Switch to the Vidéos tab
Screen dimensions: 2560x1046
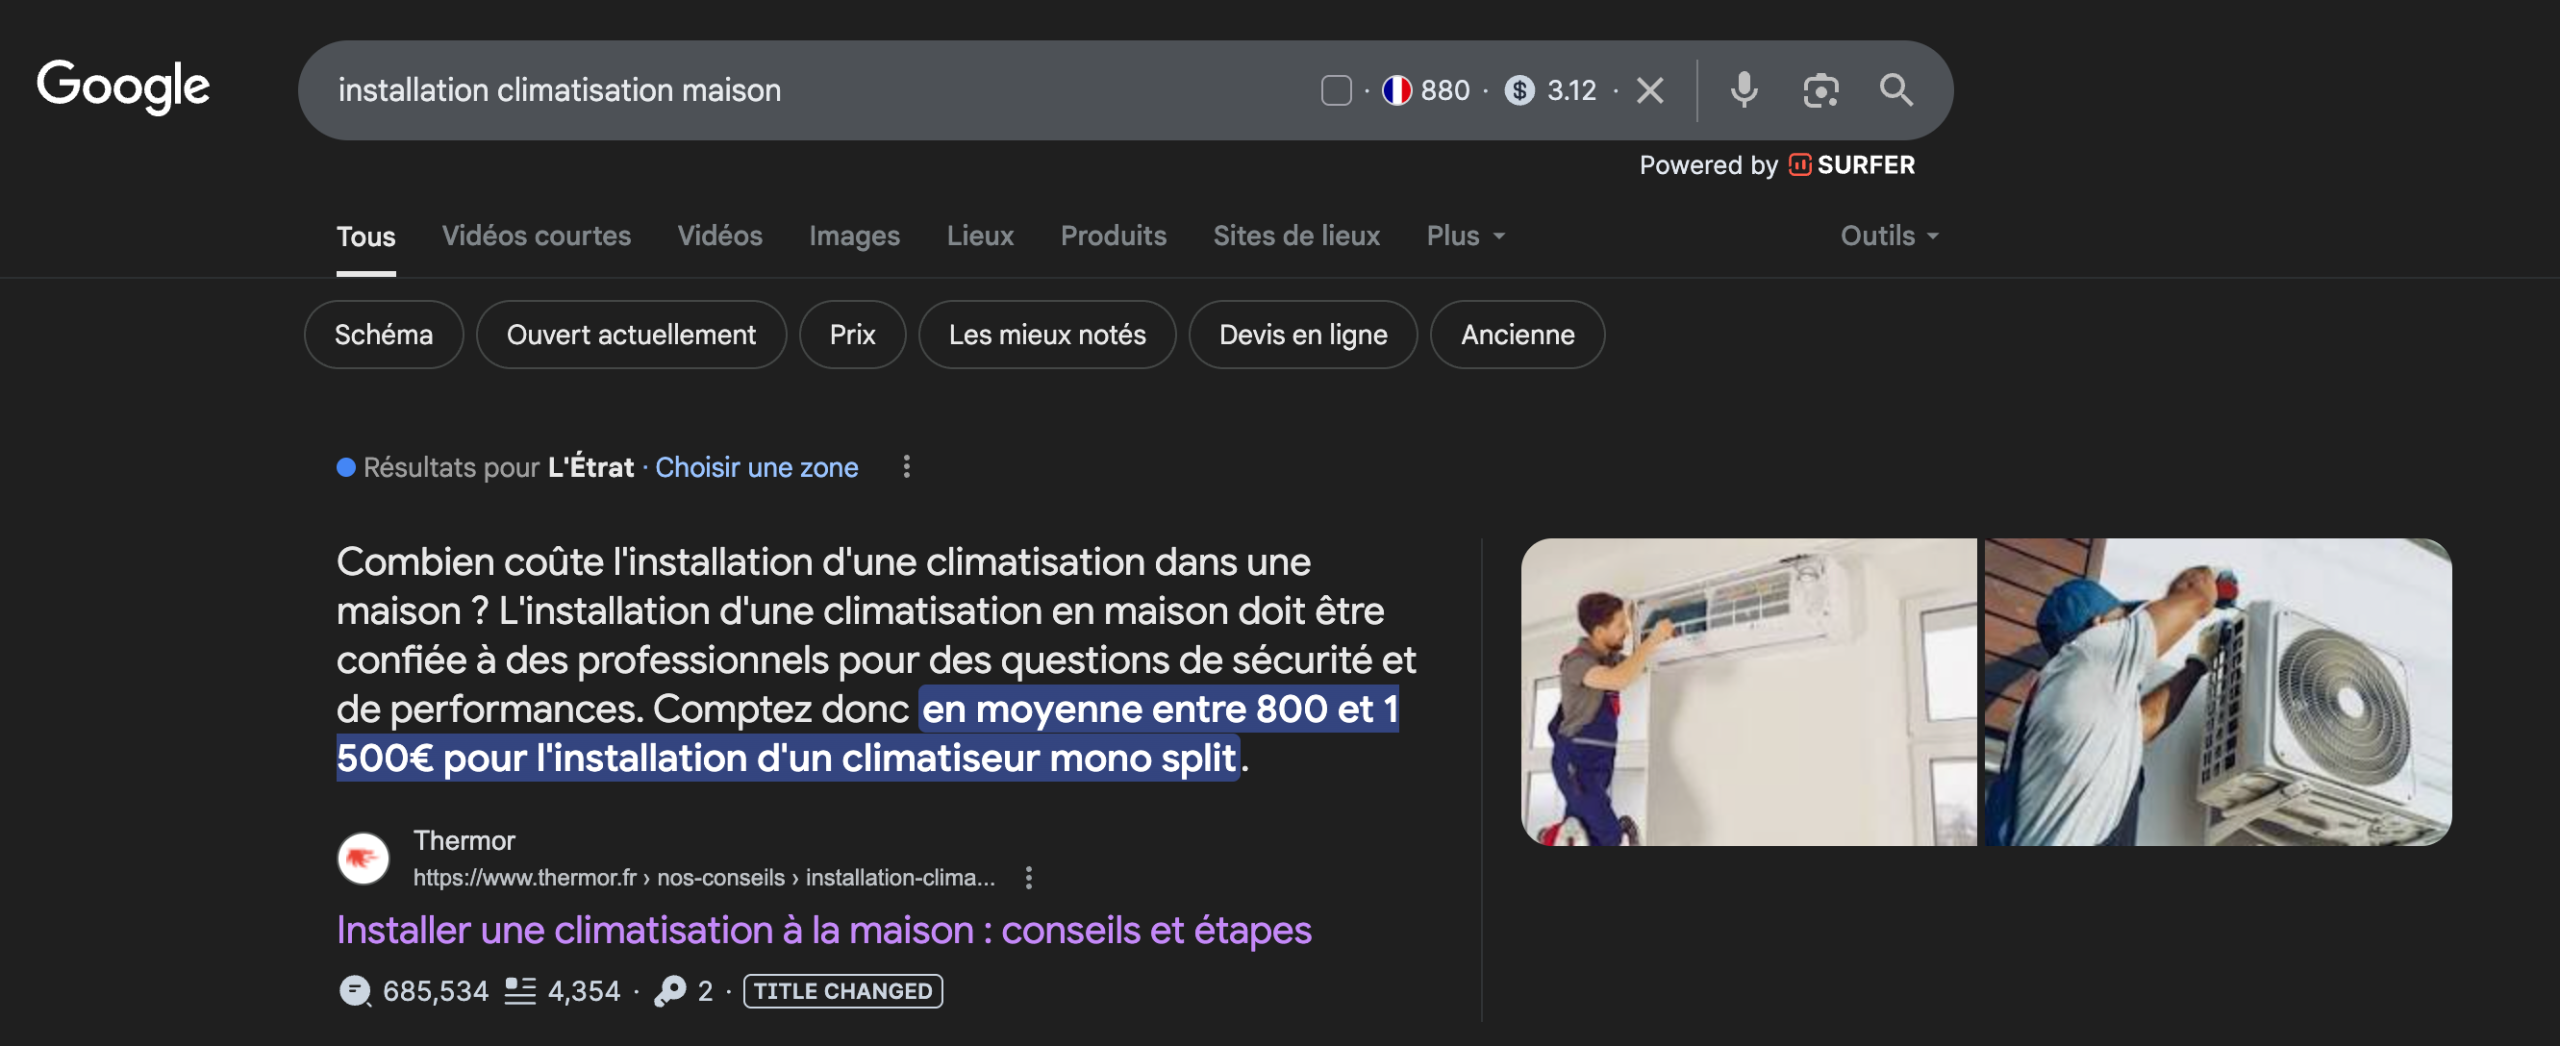tap(720, 236)
